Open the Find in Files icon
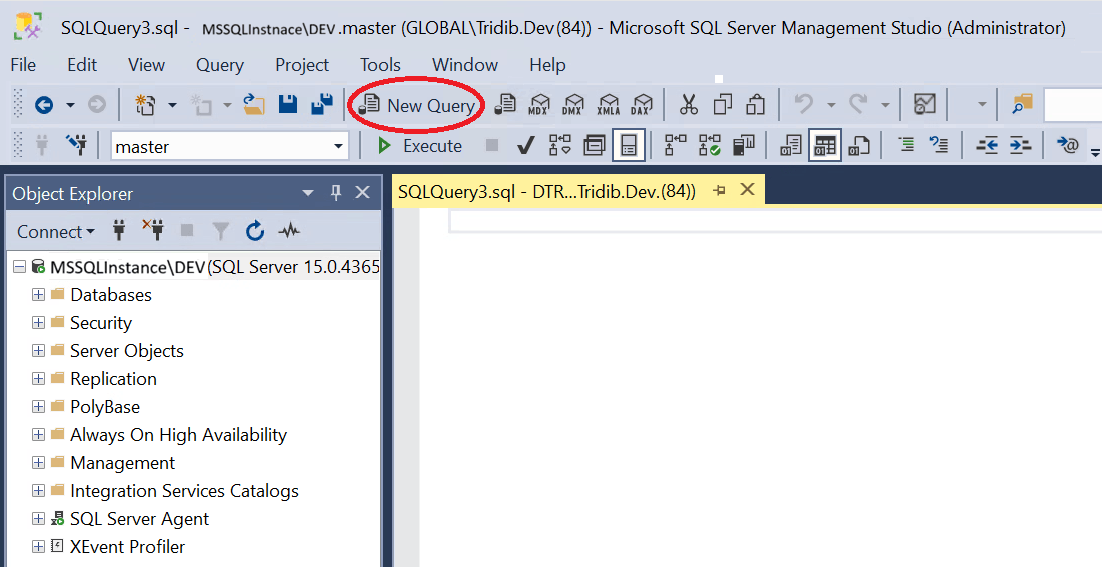Image resolution: width=1102 pixels, height=567 pixels. (1023, 105)
